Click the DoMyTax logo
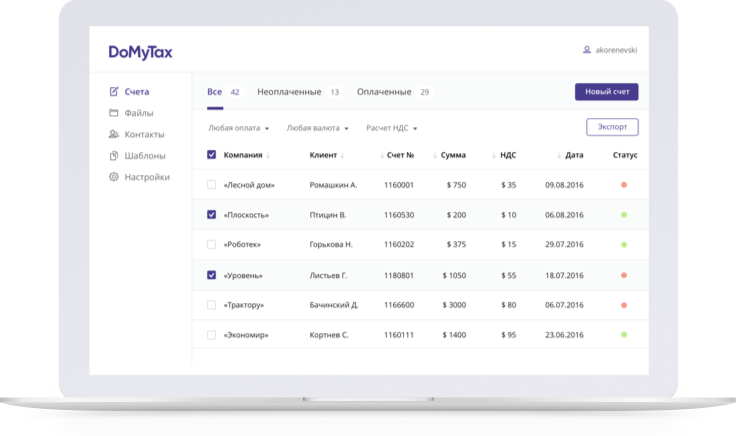This screenshot has height=436, width=736. [x=140, y=52]
